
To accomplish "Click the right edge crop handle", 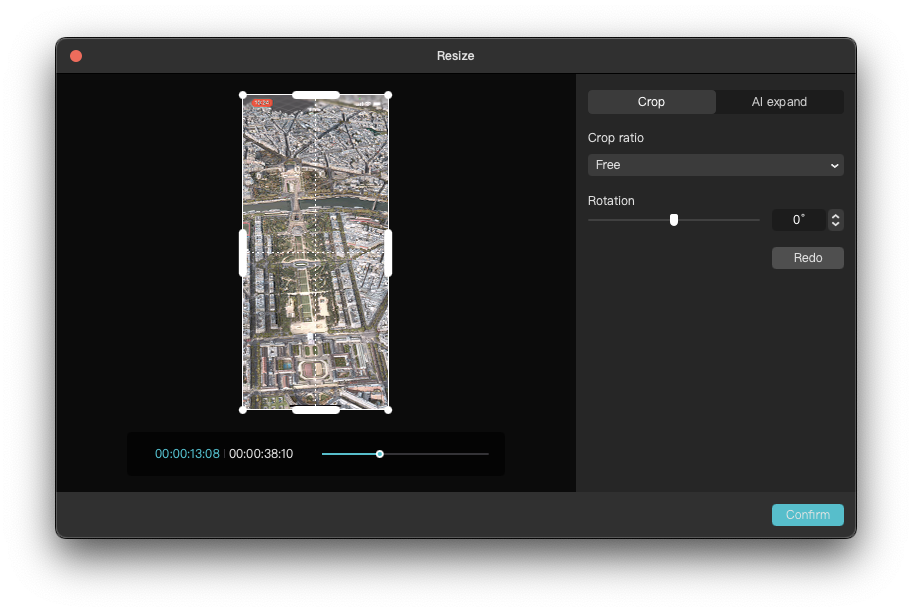I will tap(389, 253).
